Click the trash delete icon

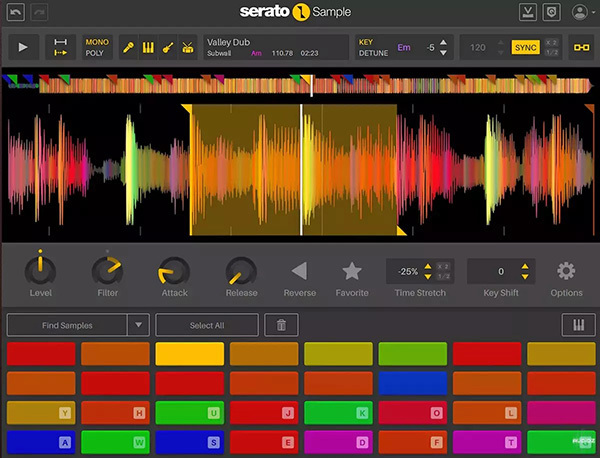click(281, 325)
